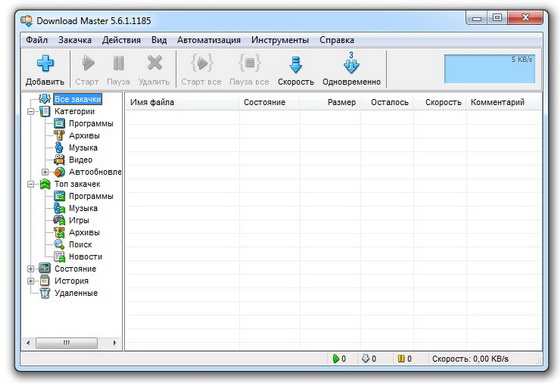
Task: Click the Состояние tree icon
Action: tap(45, 269)
